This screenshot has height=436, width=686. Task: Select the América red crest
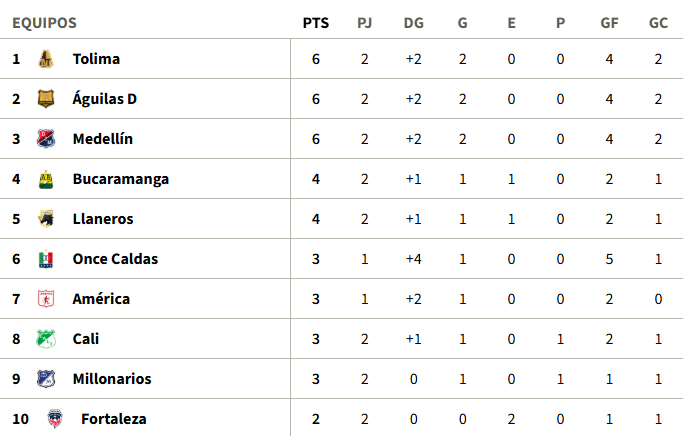(x=46, y=299)
